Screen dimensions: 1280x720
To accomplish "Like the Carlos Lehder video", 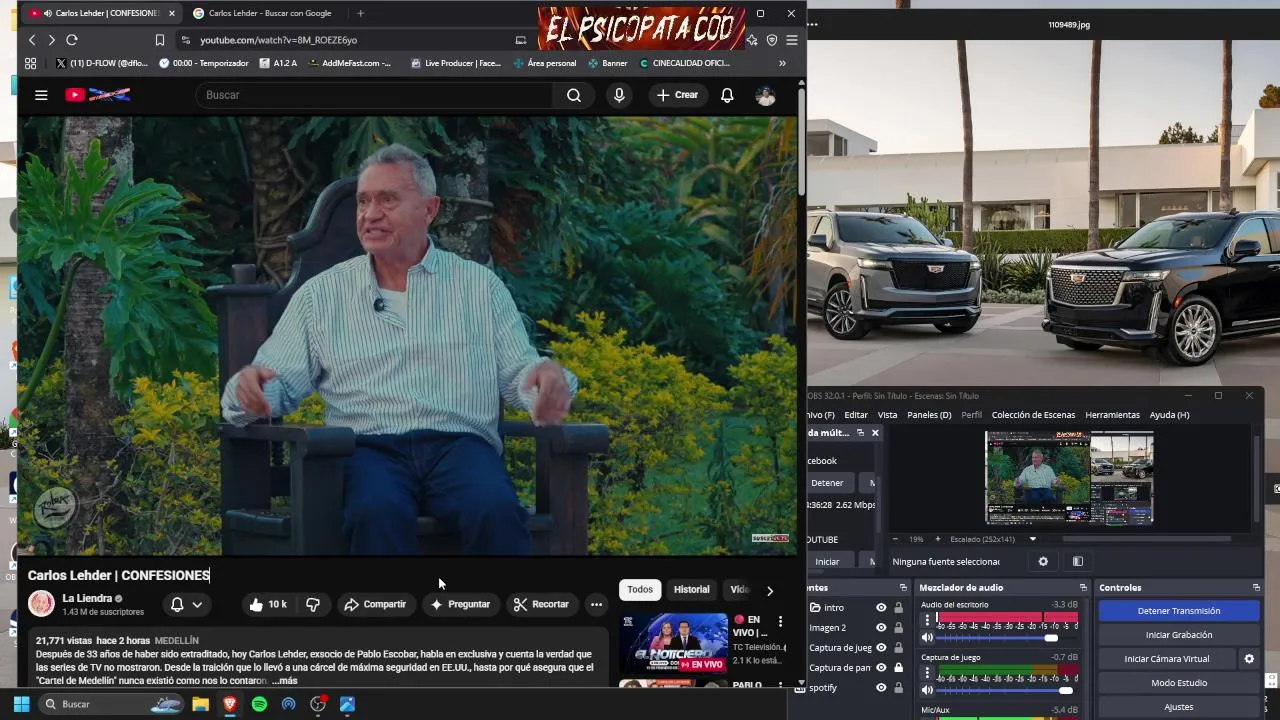I will [x=267, y=604].
